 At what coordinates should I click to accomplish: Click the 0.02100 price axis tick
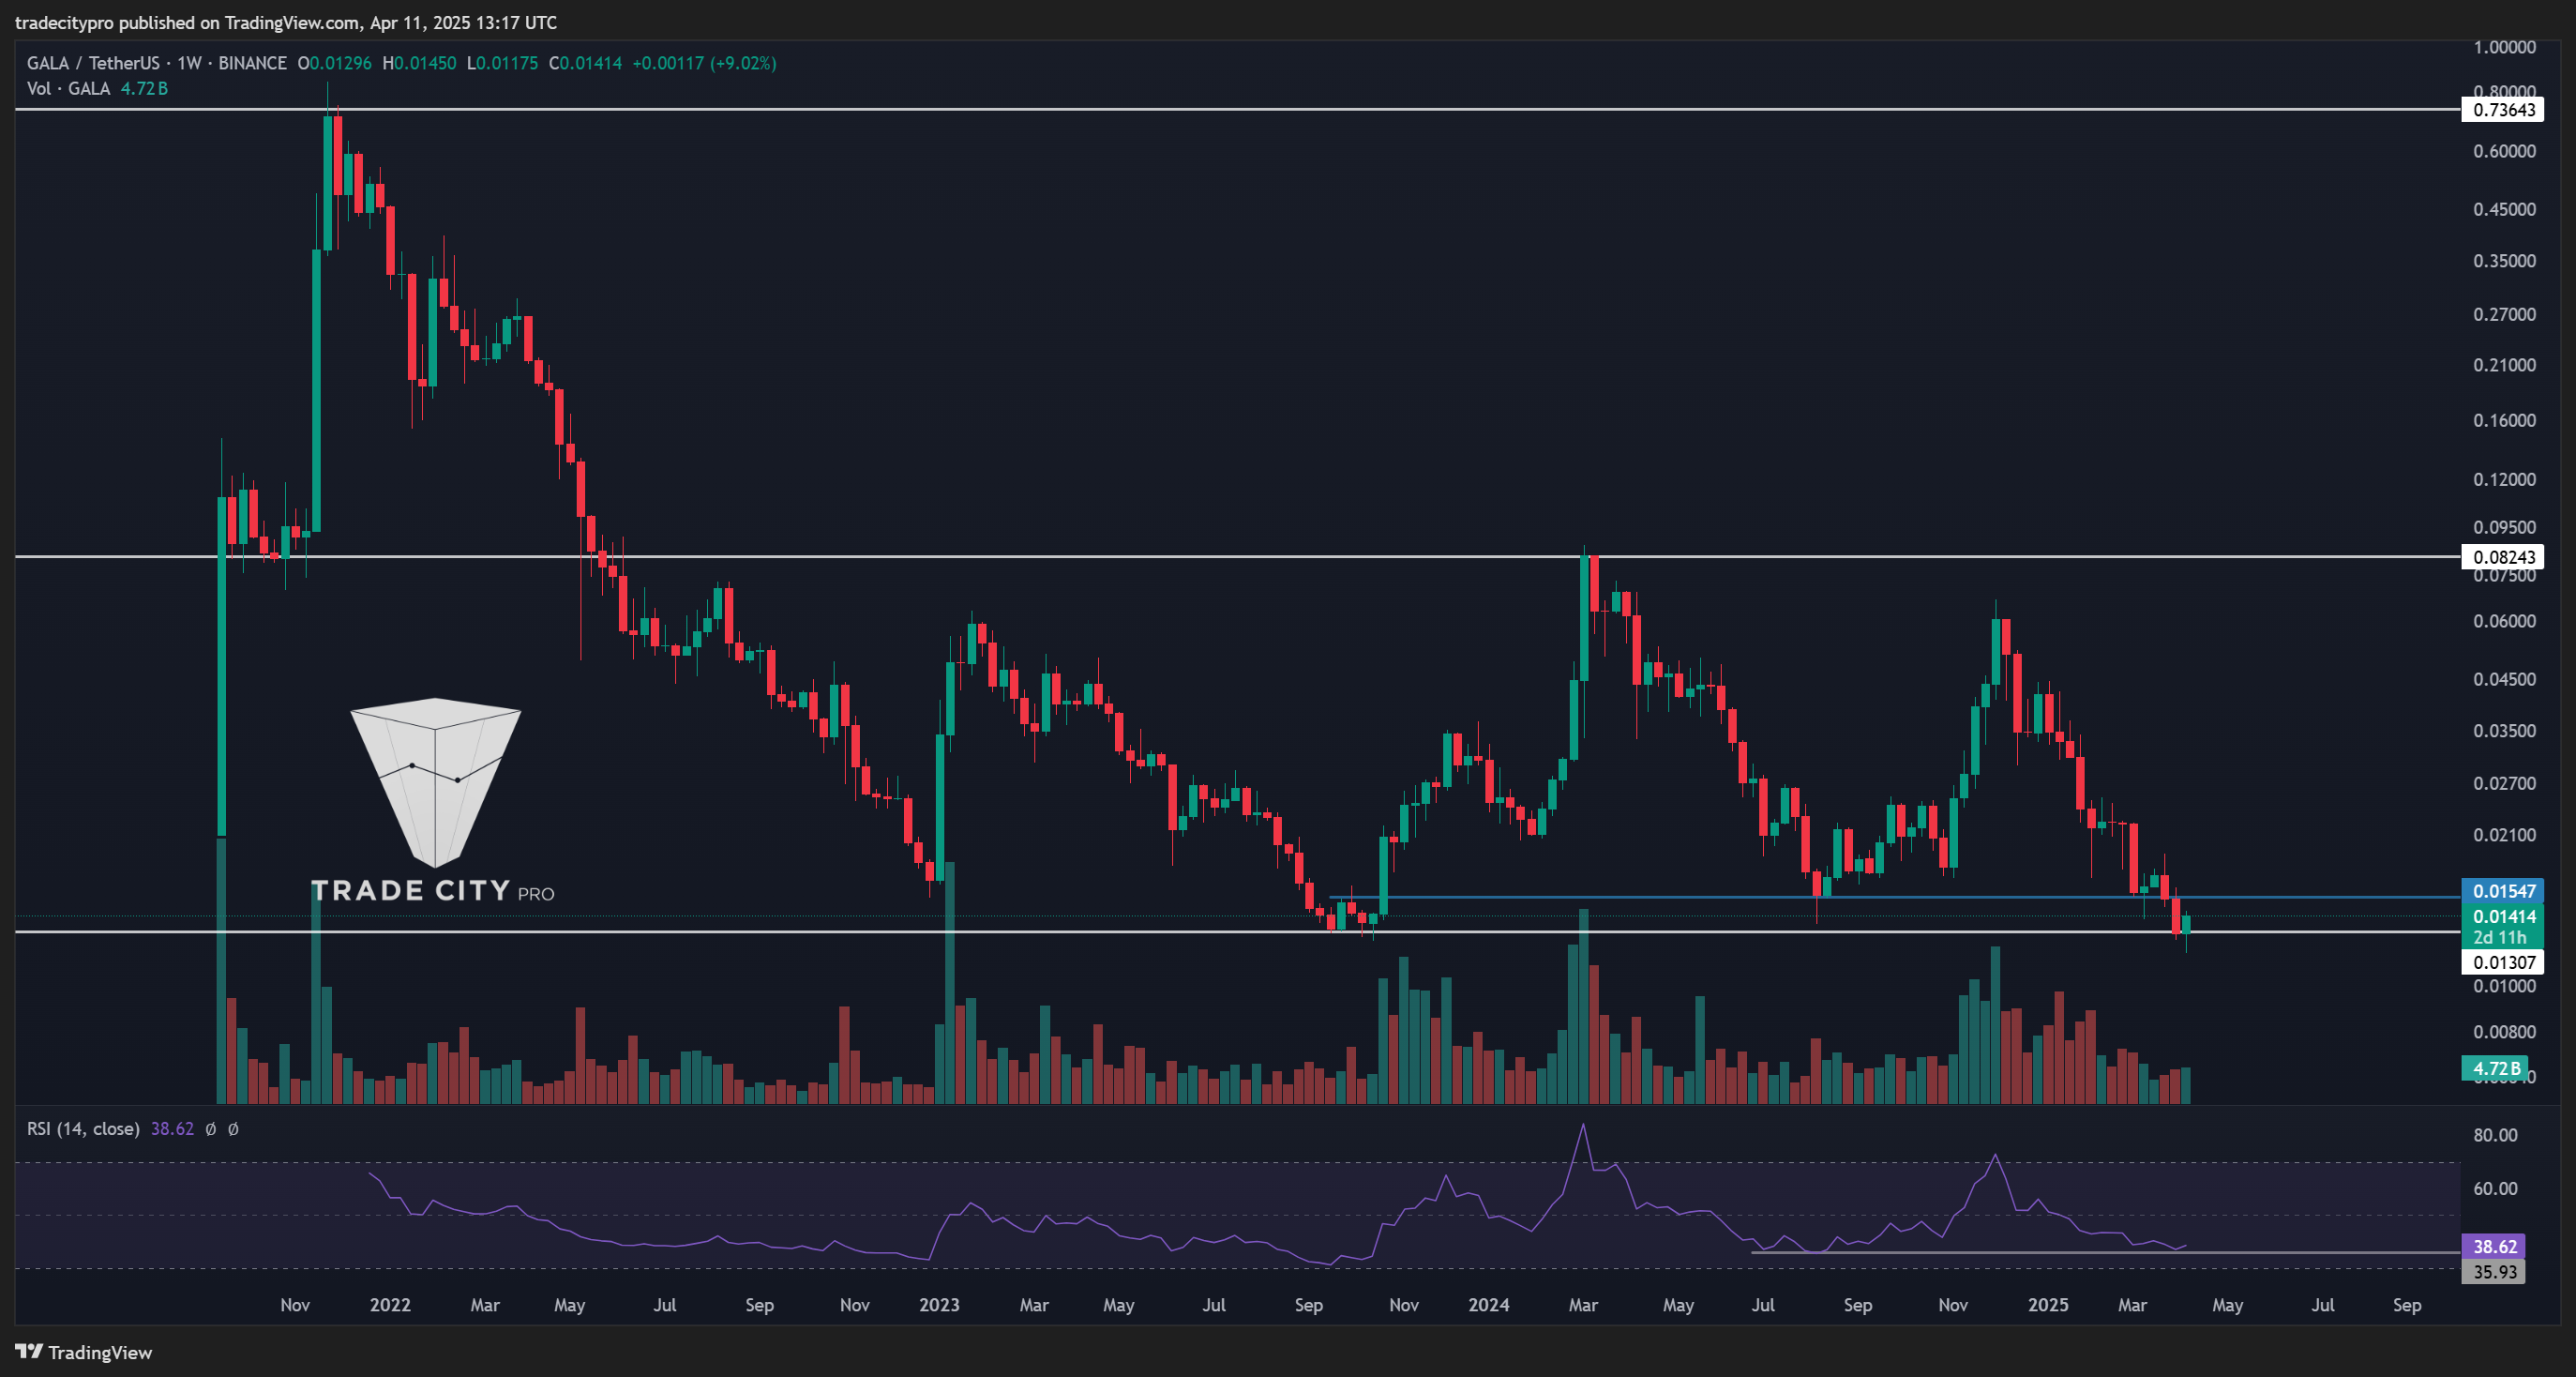[x=2504, y=835]
